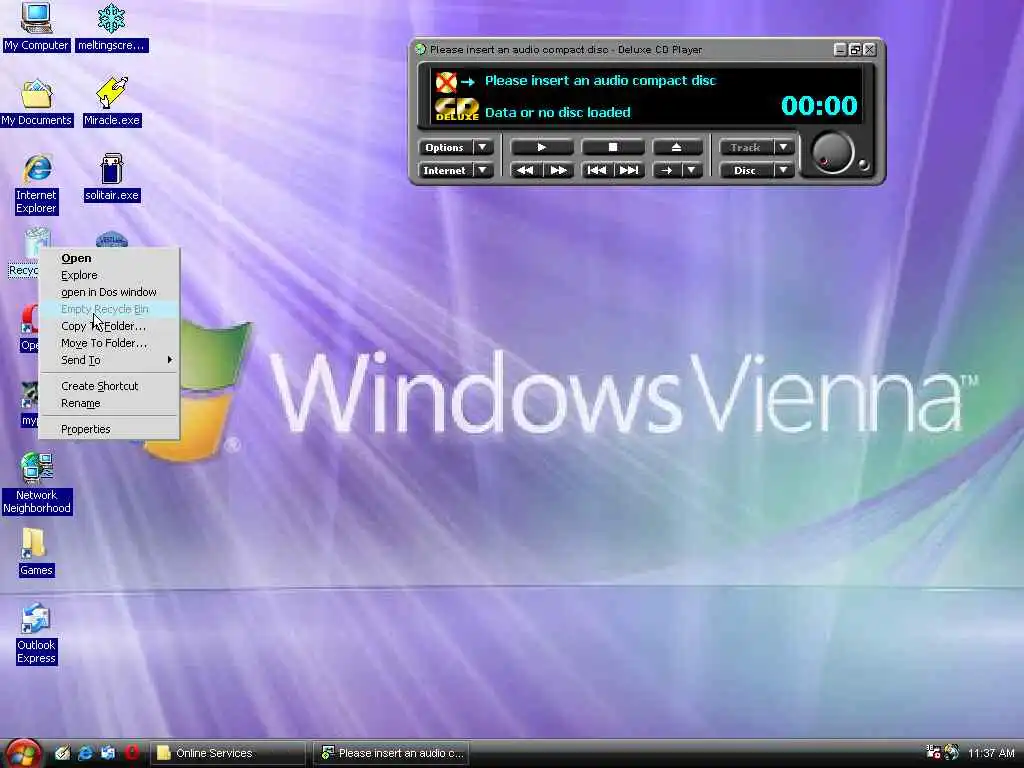Switch to CD Player taskbar button

point(391,753)
